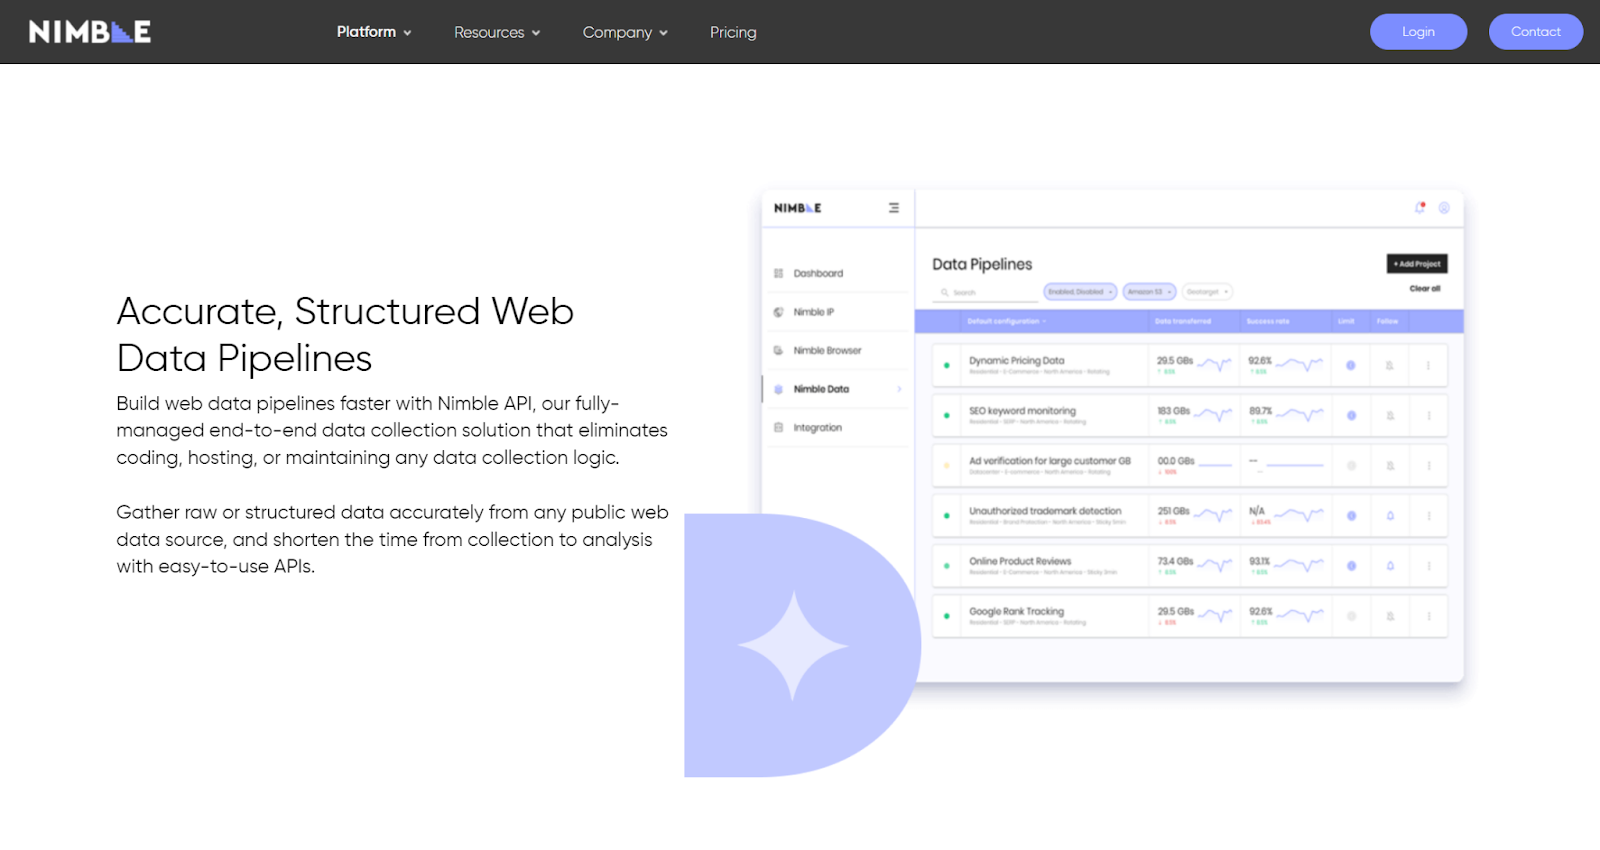Open the more options menu for the Ad verification row
The width and height of the screenshot is (1600, 850).
click(1428, 465)
